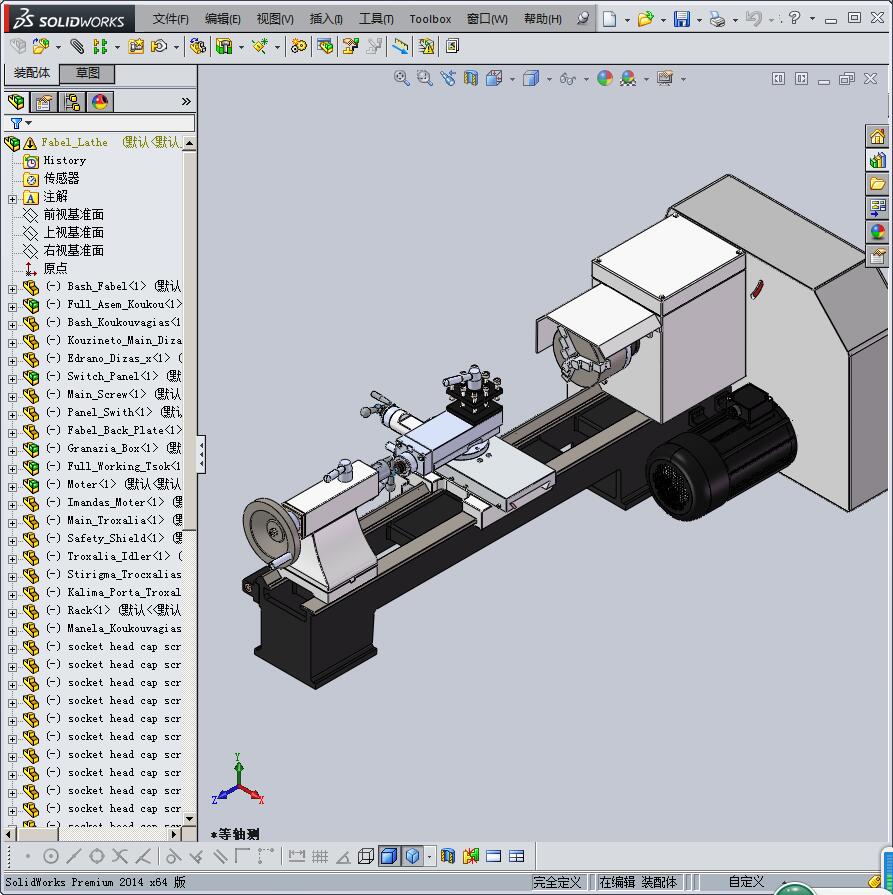Click the feature tree scrollbar down arrow
Screen dimensions: 893x895
pyautogui.click(x=190, y=819)
